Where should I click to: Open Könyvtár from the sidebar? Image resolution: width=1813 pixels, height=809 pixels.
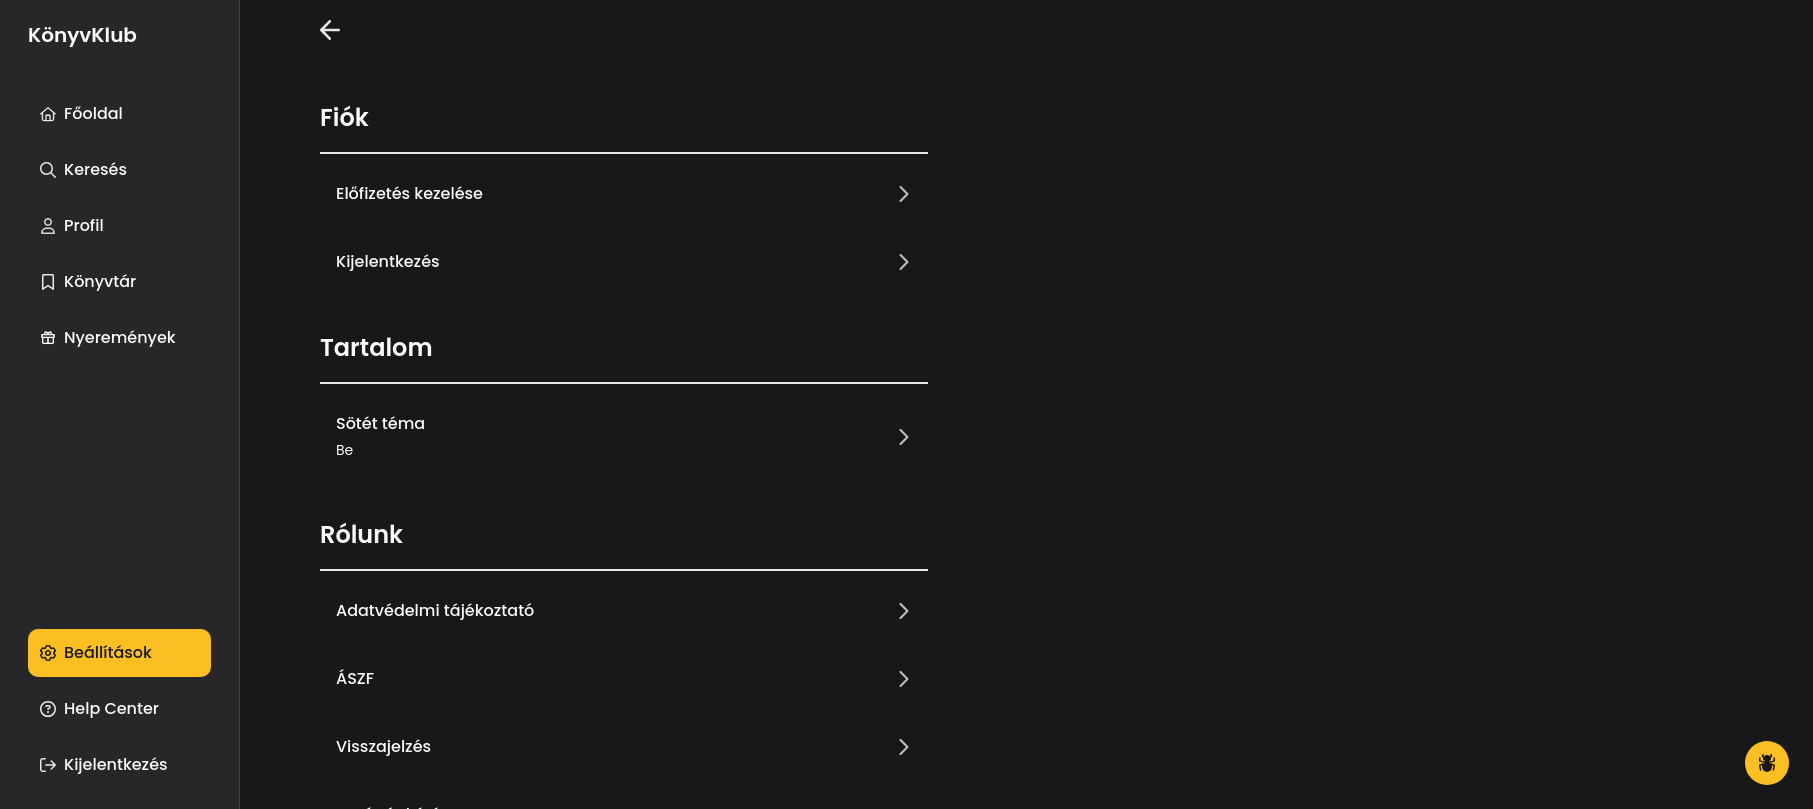tap(100, 282)
